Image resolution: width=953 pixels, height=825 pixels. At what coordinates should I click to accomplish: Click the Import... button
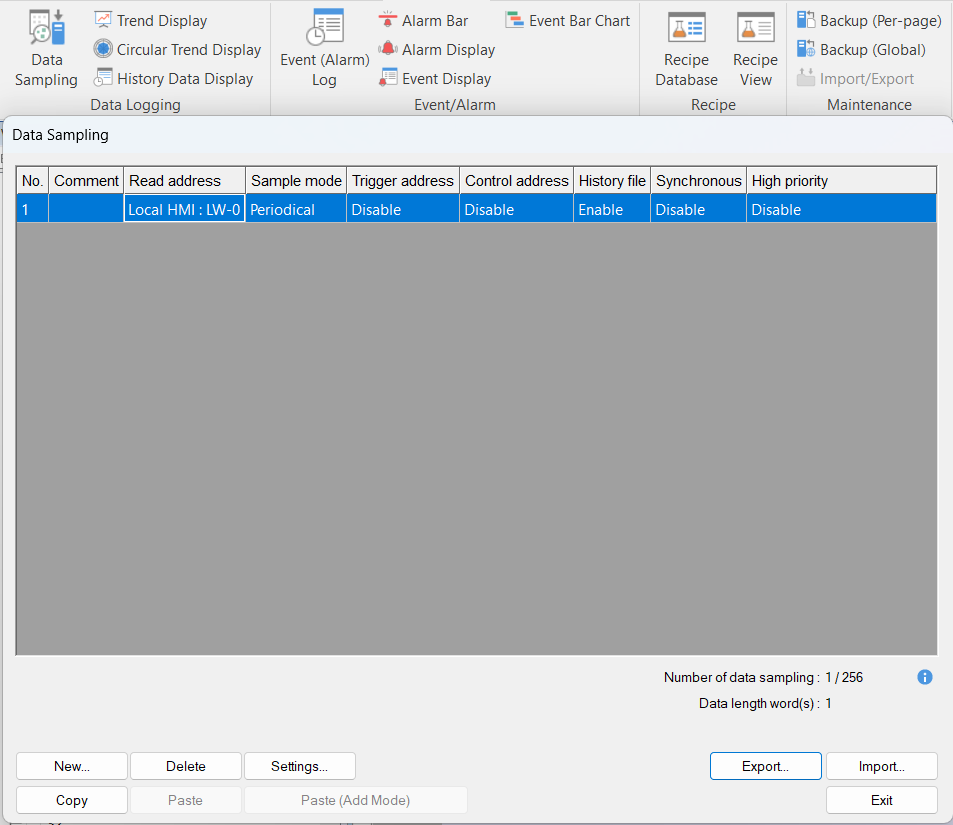881,766
